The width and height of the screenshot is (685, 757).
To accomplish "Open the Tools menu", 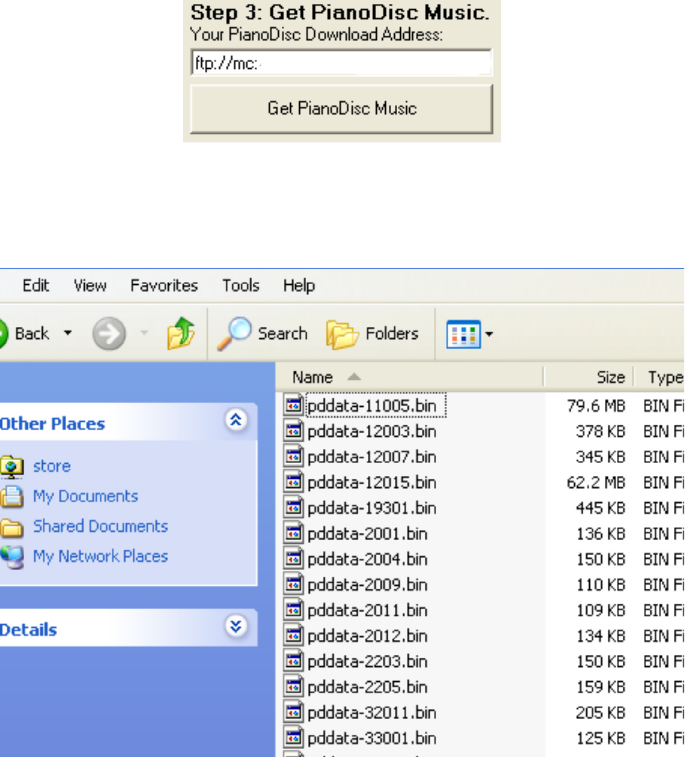I will (x=240, y=285).
